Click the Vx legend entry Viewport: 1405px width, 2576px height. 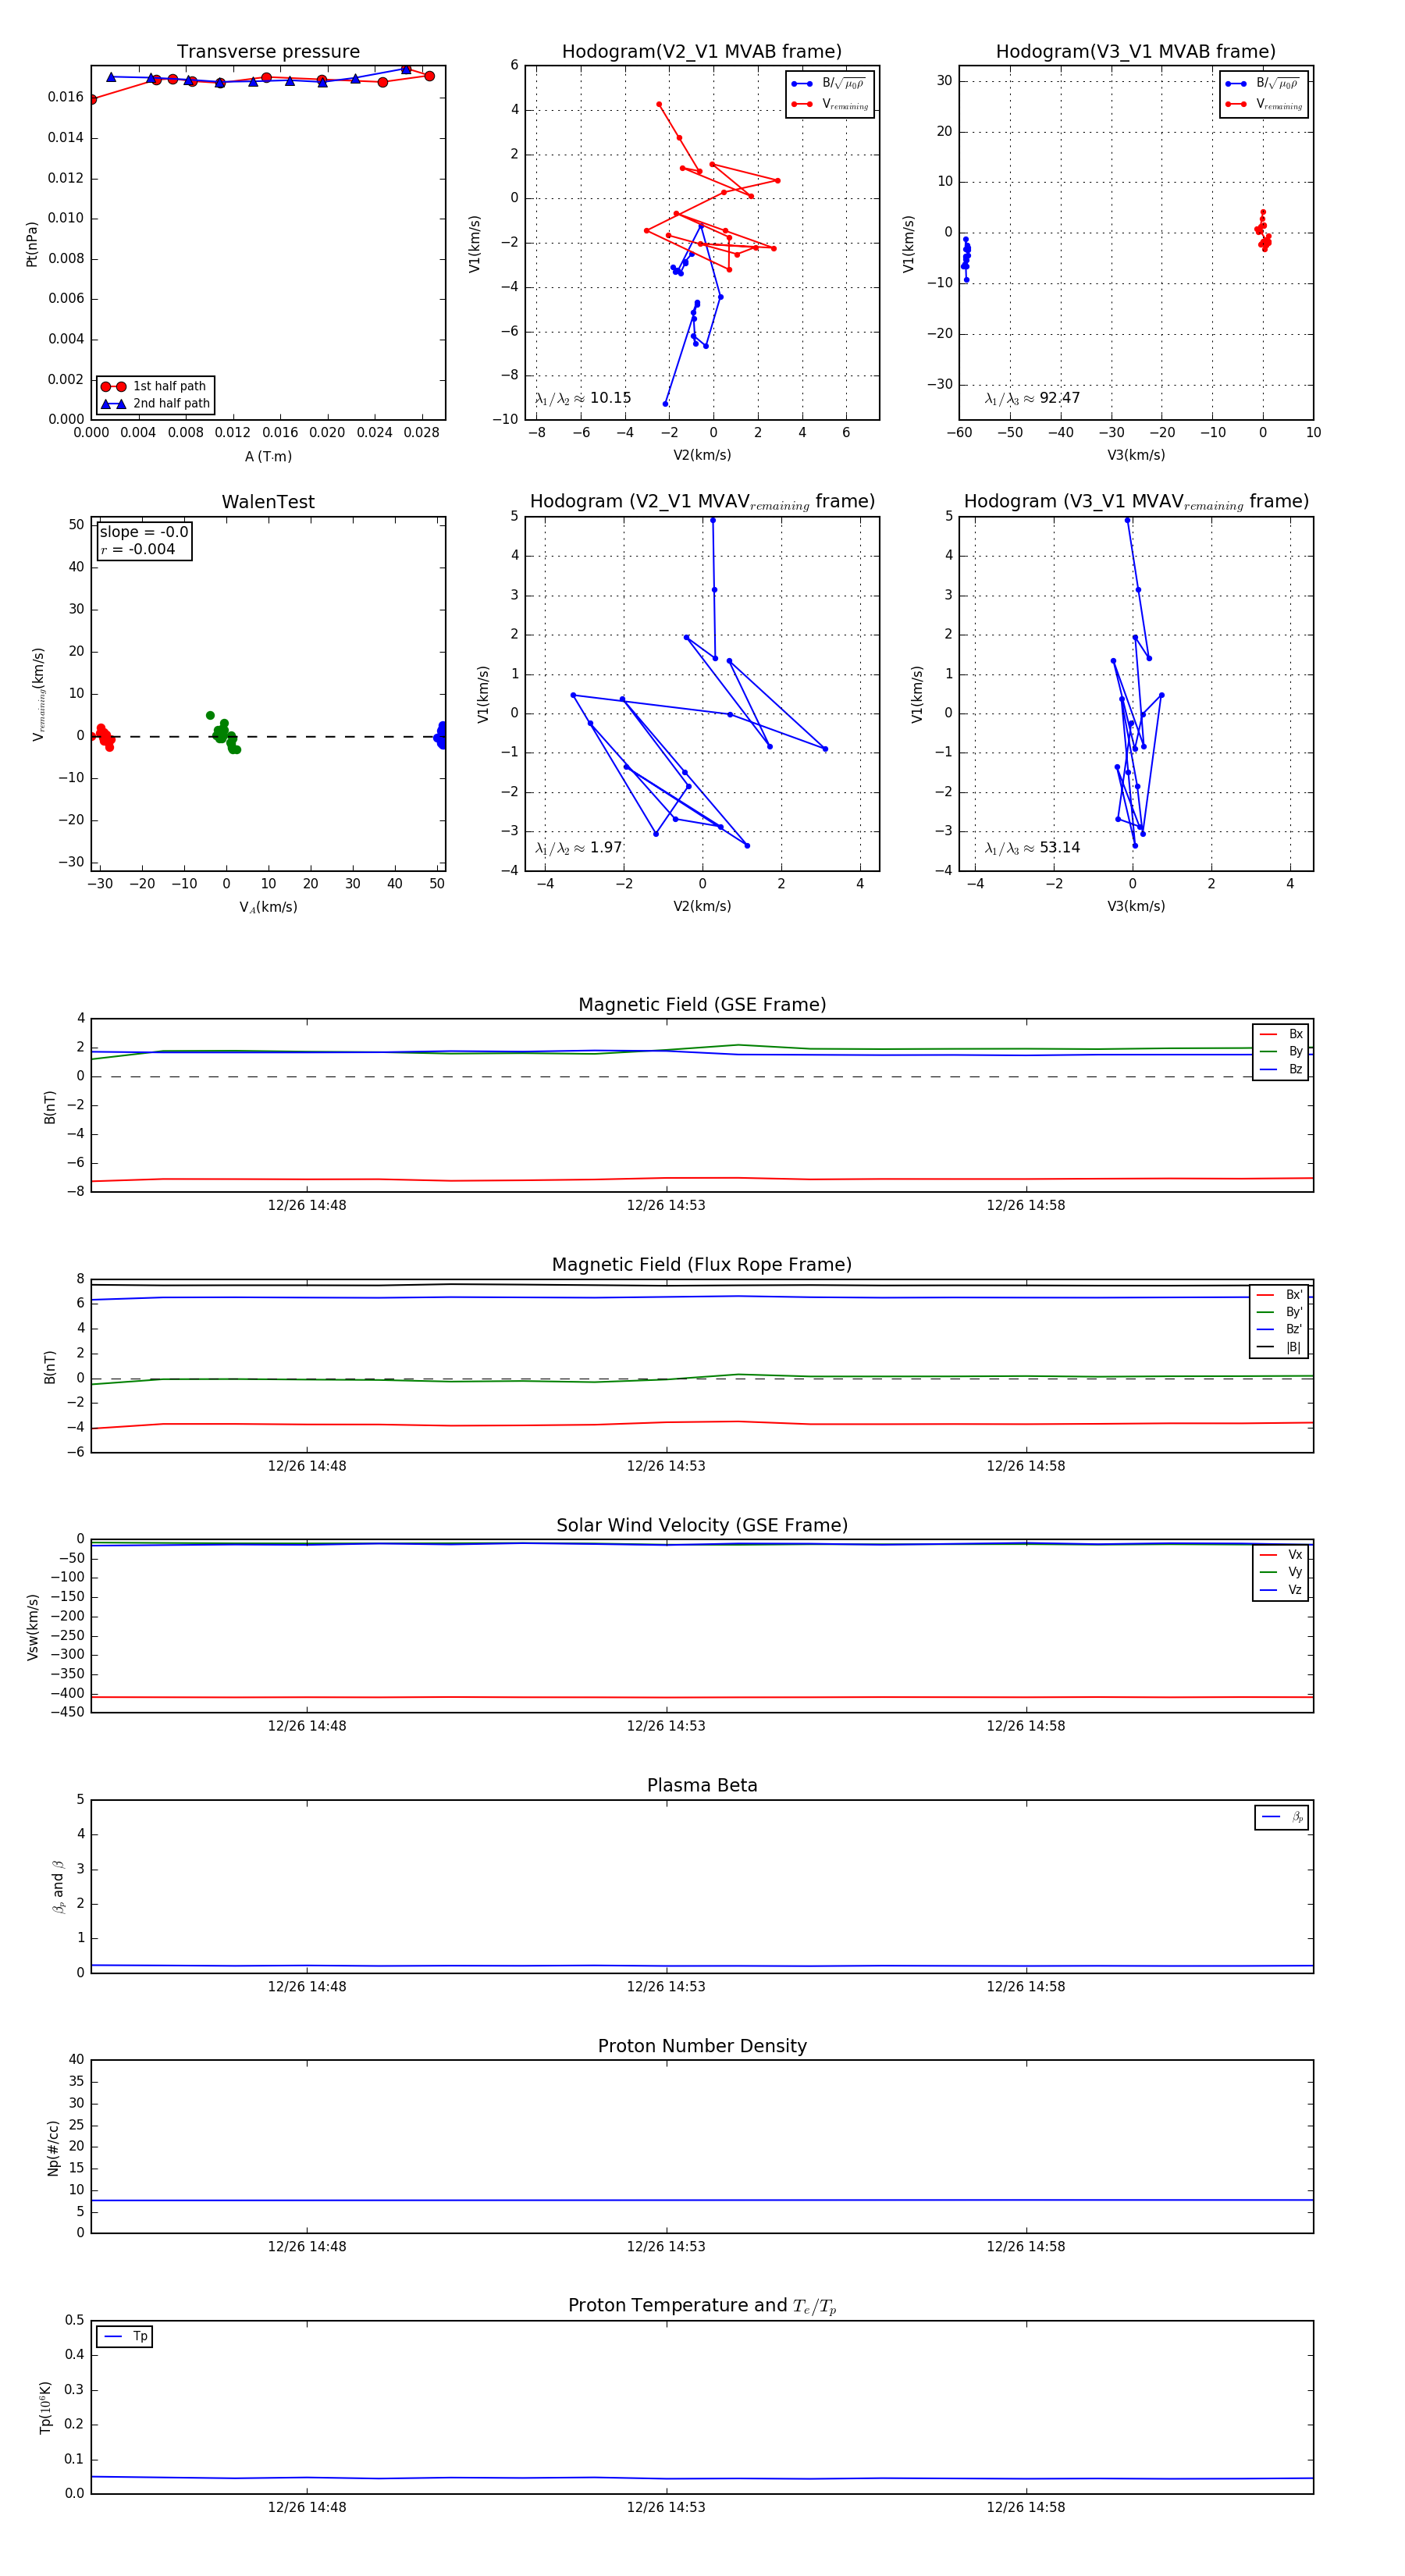pos(1281,1554)
